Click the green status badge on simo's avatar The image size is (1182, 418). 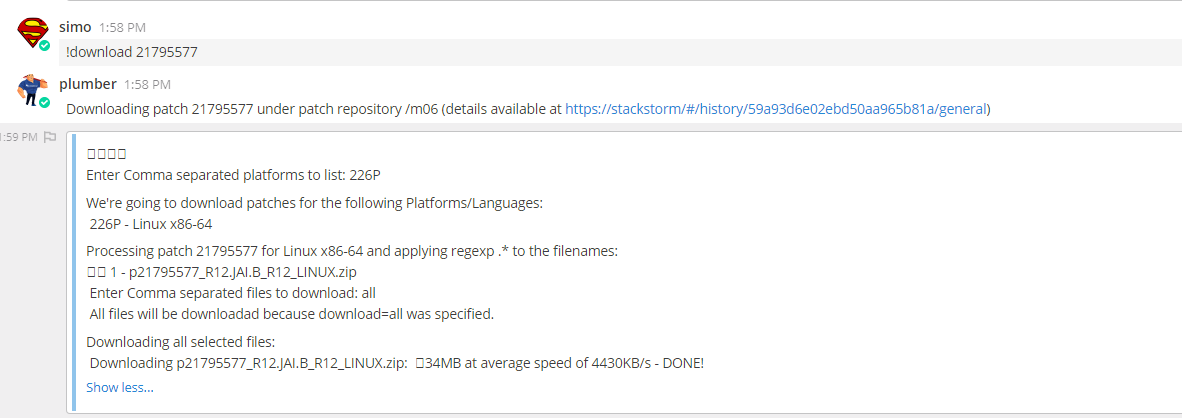tap(44, 45)
